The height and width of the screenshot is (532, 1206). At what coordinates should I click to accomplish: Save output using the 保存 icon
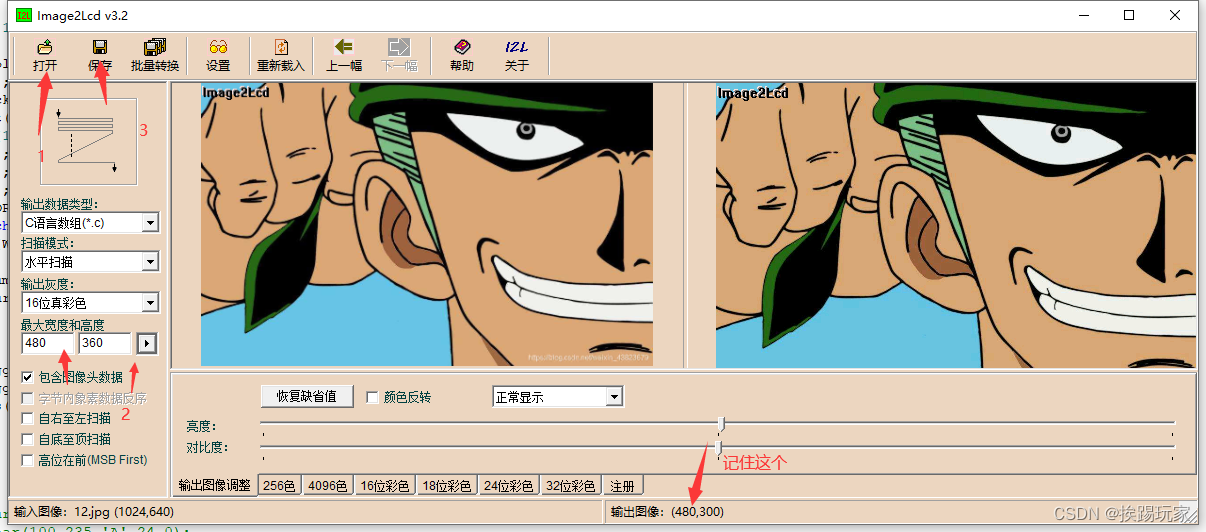point(100,55)
